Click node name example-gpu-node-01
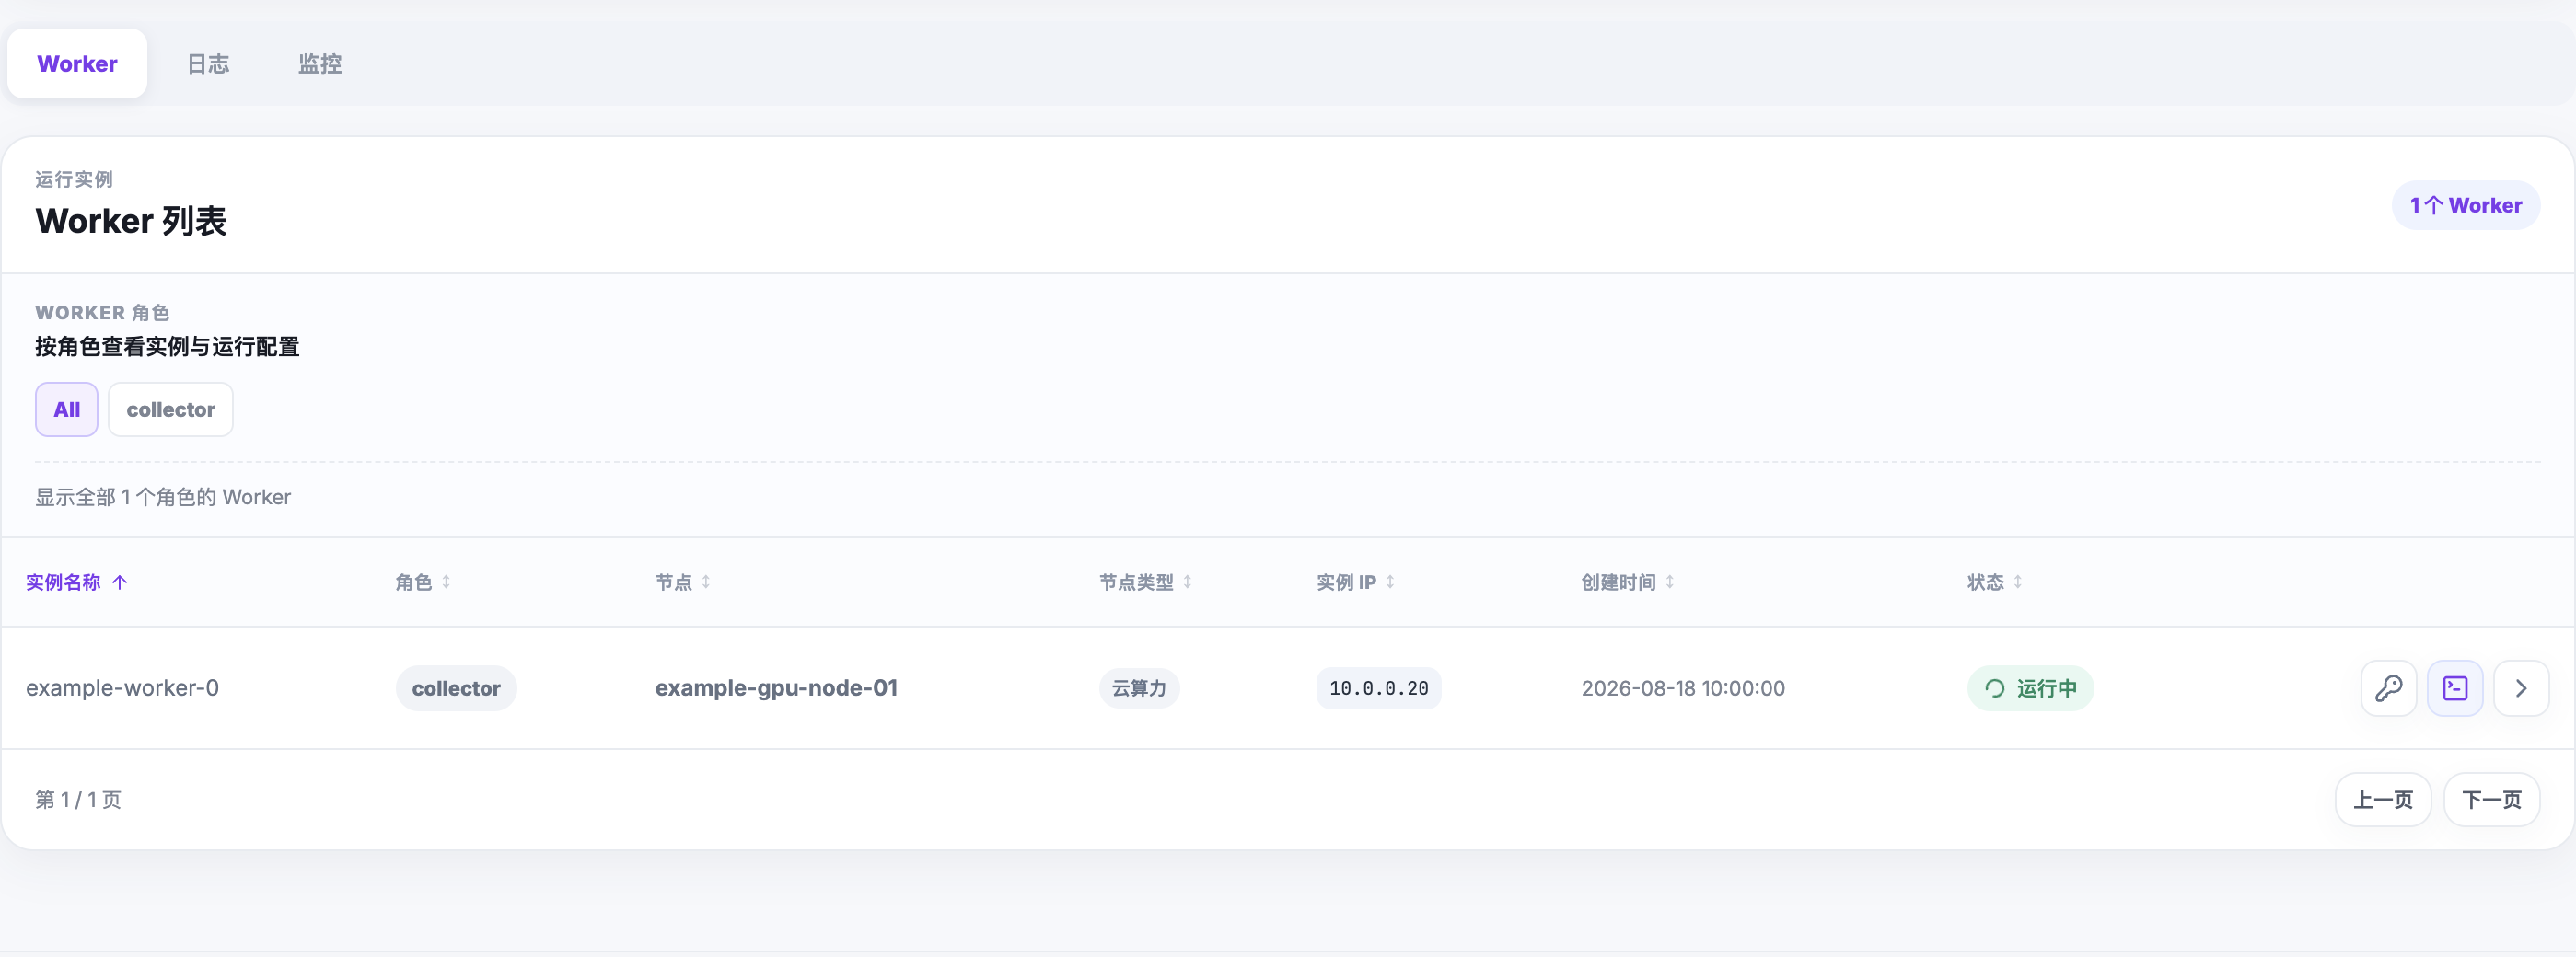2576x957 pixels. [x=776, y=688]
